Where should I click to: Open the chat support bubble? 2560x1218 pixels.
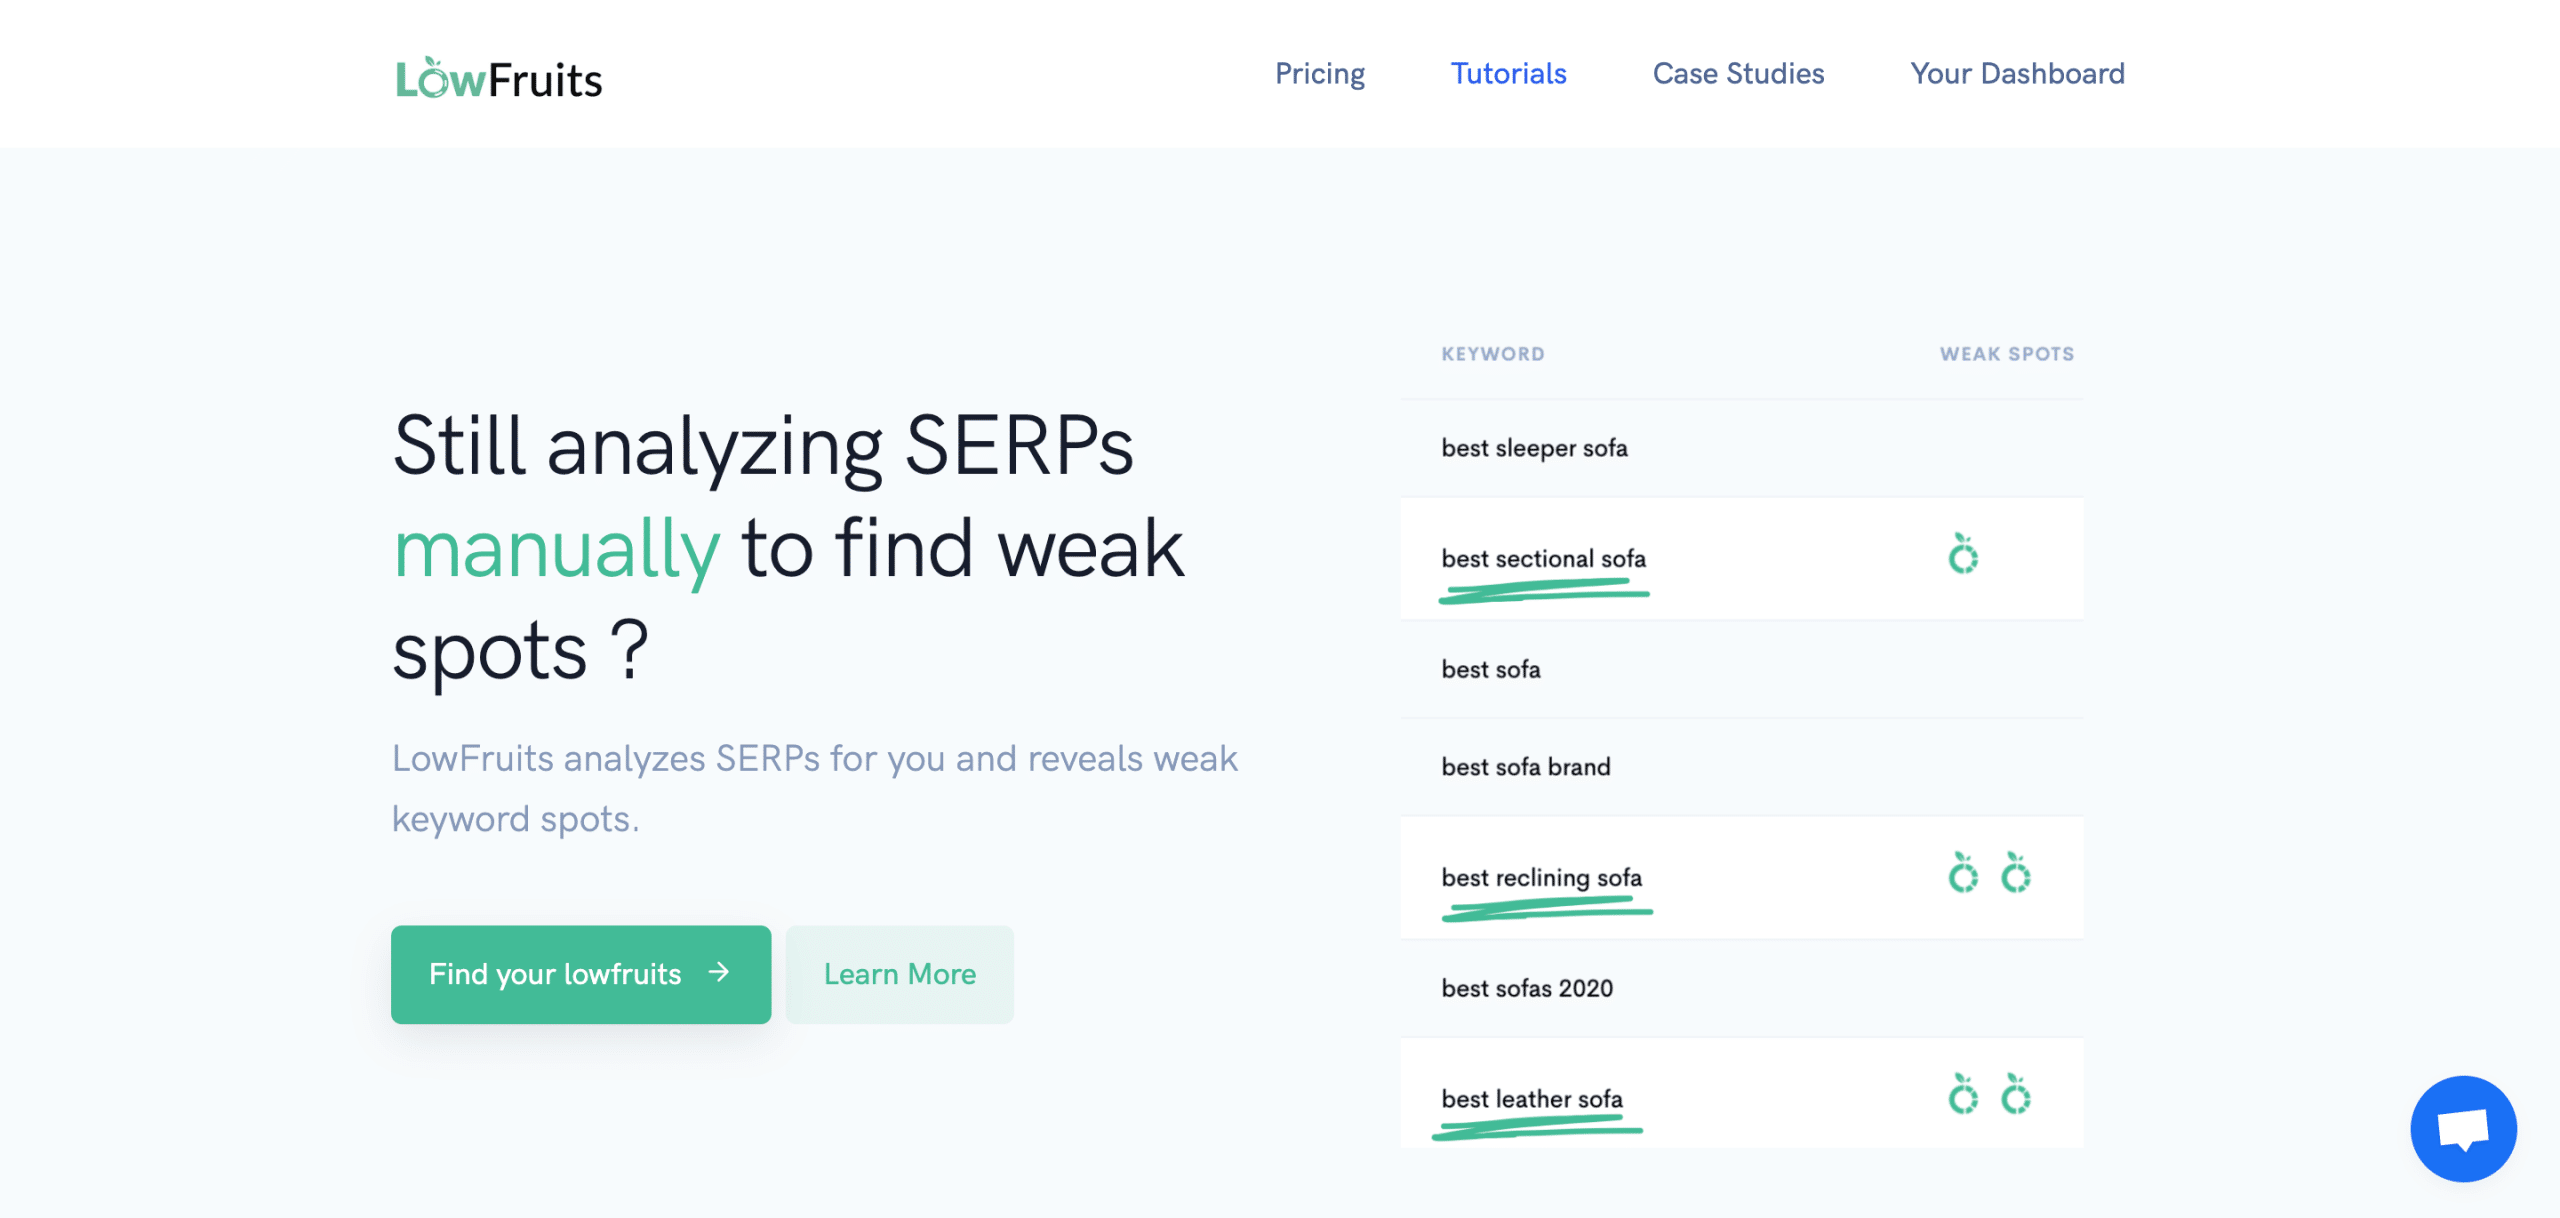[2462, 1129]
